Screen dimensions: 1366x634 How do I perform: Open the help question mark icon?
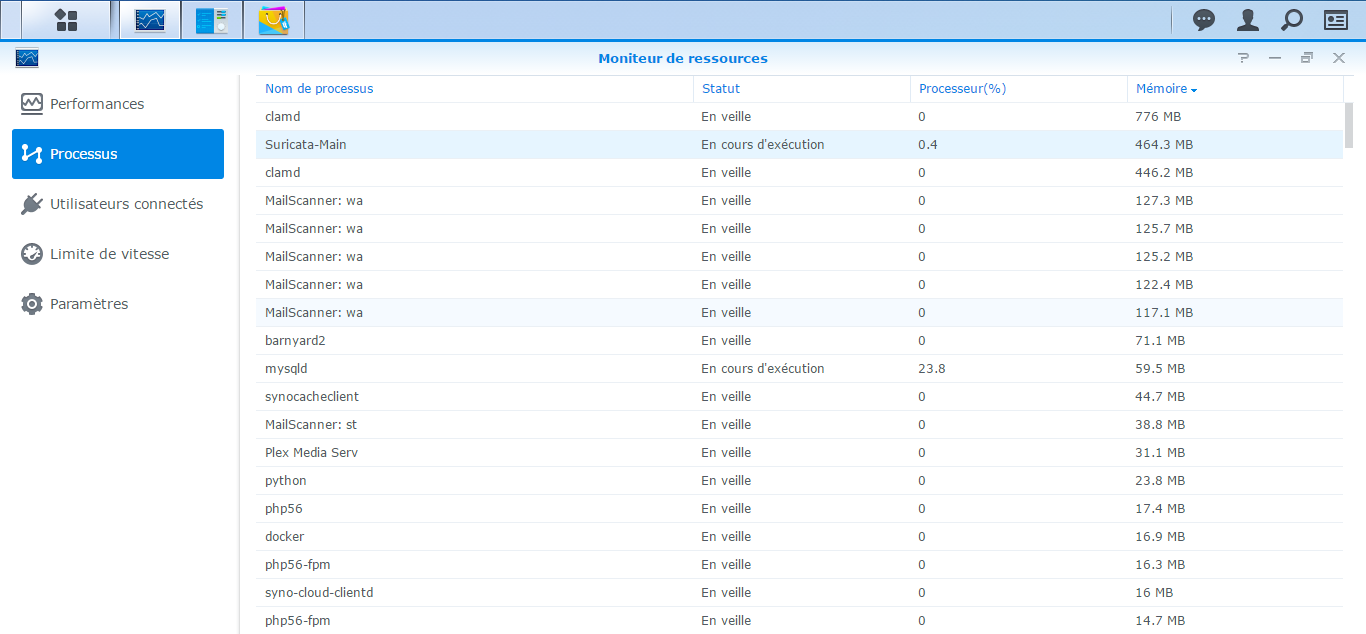pos(1243,58)
